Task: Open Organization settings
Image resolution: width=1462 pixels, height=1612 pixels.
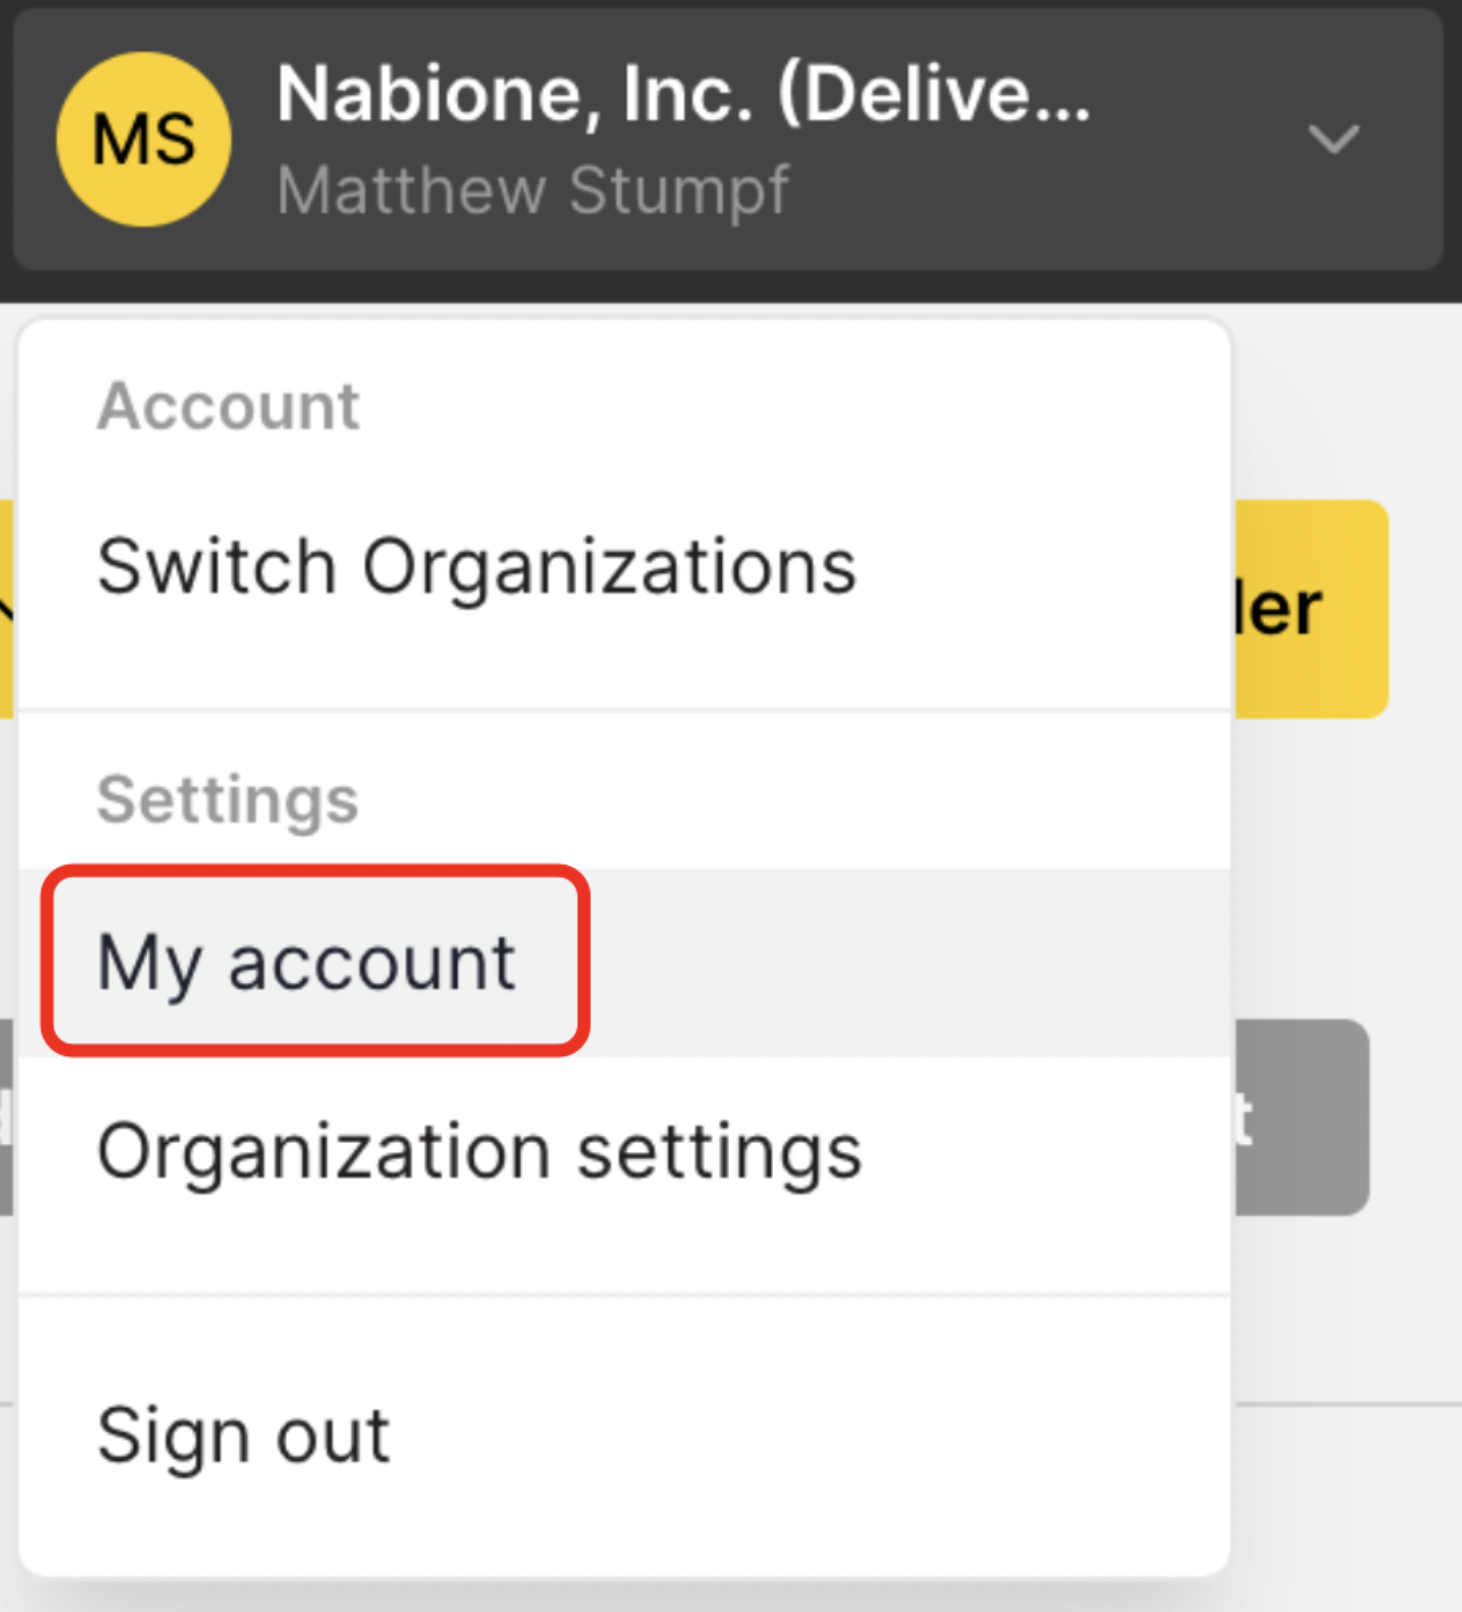Action: pyautogui.click(x=479, y=1151)
